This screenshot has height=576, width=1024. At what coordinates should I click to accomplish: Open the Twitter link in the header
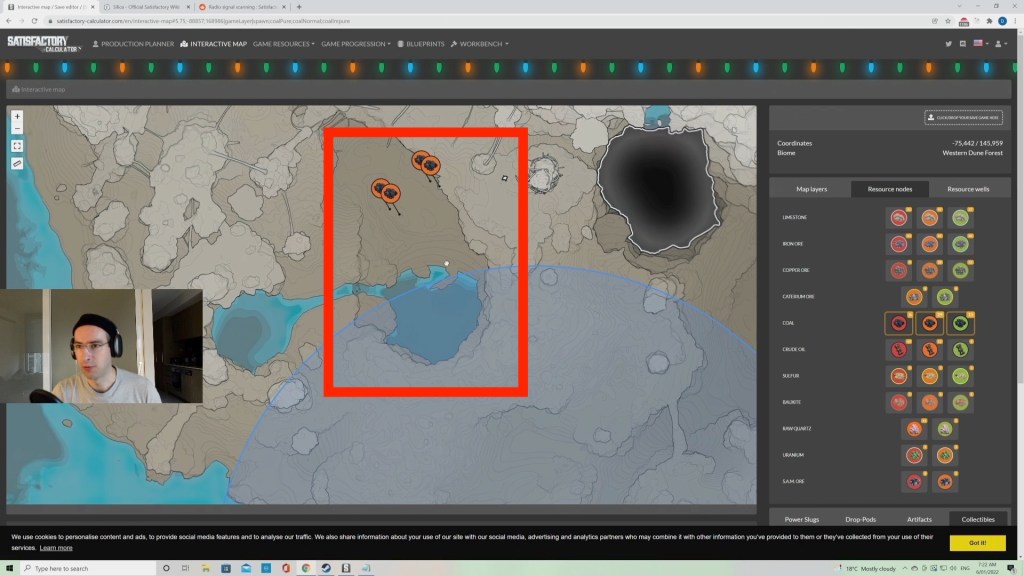[x=948, y=44]
